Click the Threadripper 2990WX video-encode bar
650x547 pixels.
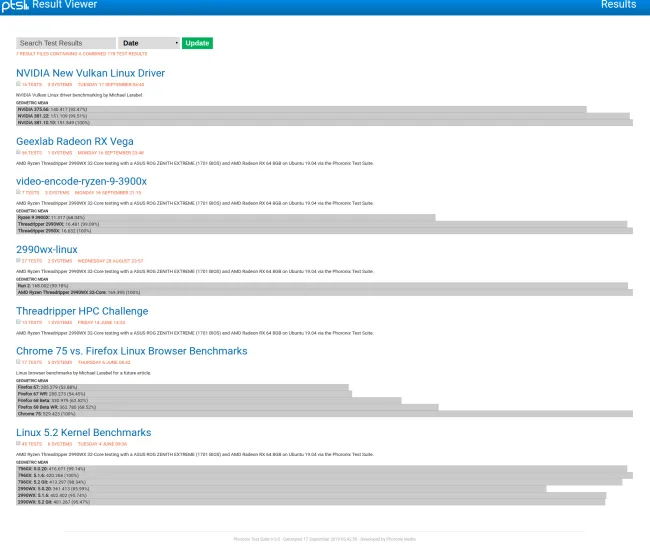coord(322,224)
